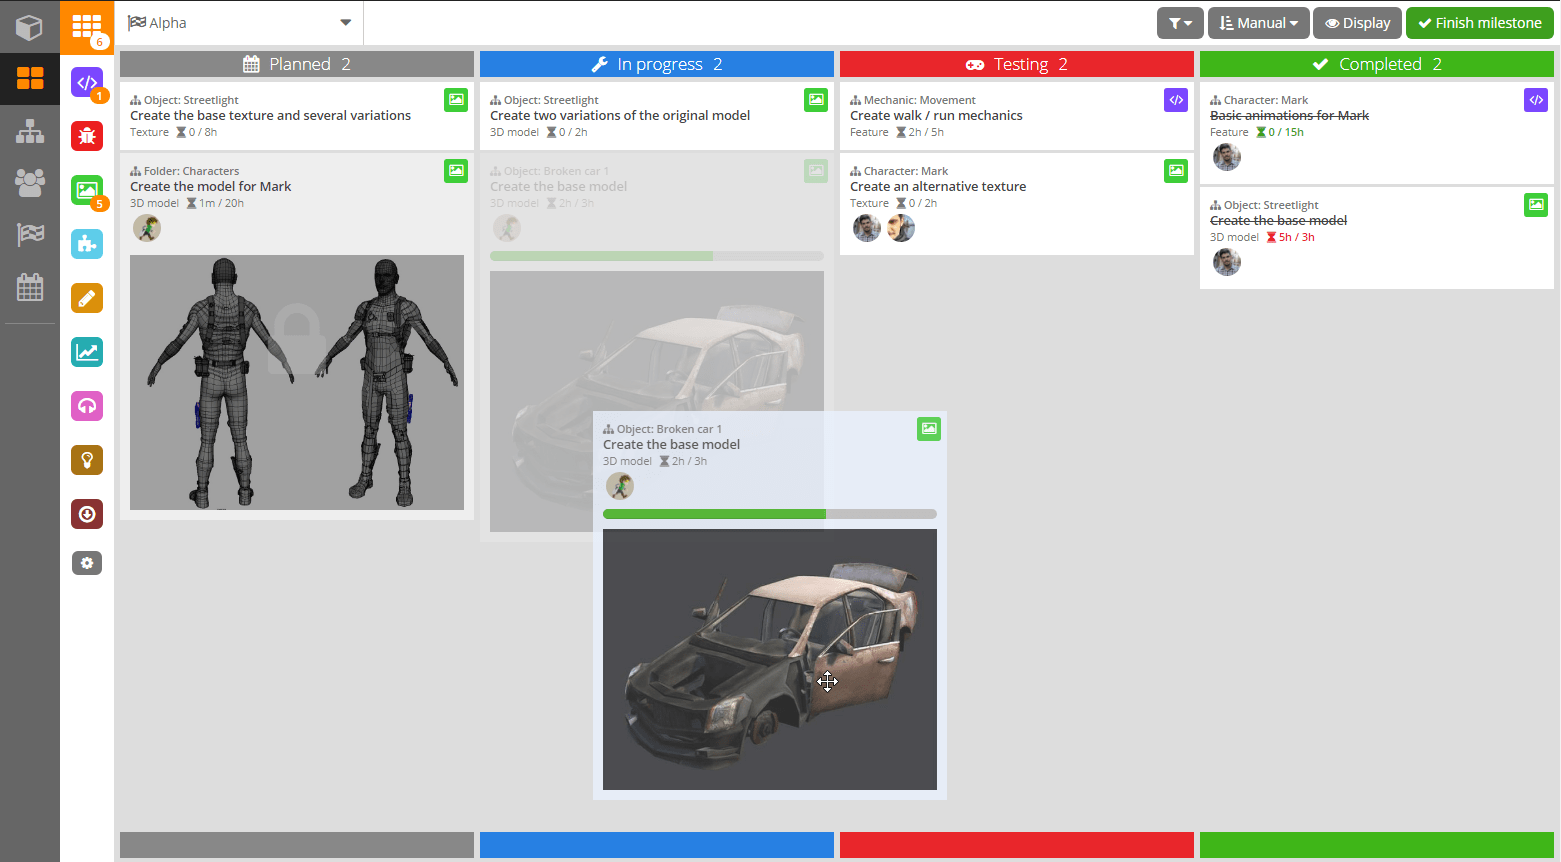Click the Finish milestone button
Viewport: 1561px width, 862px height.
click(x=1479, y=23)
